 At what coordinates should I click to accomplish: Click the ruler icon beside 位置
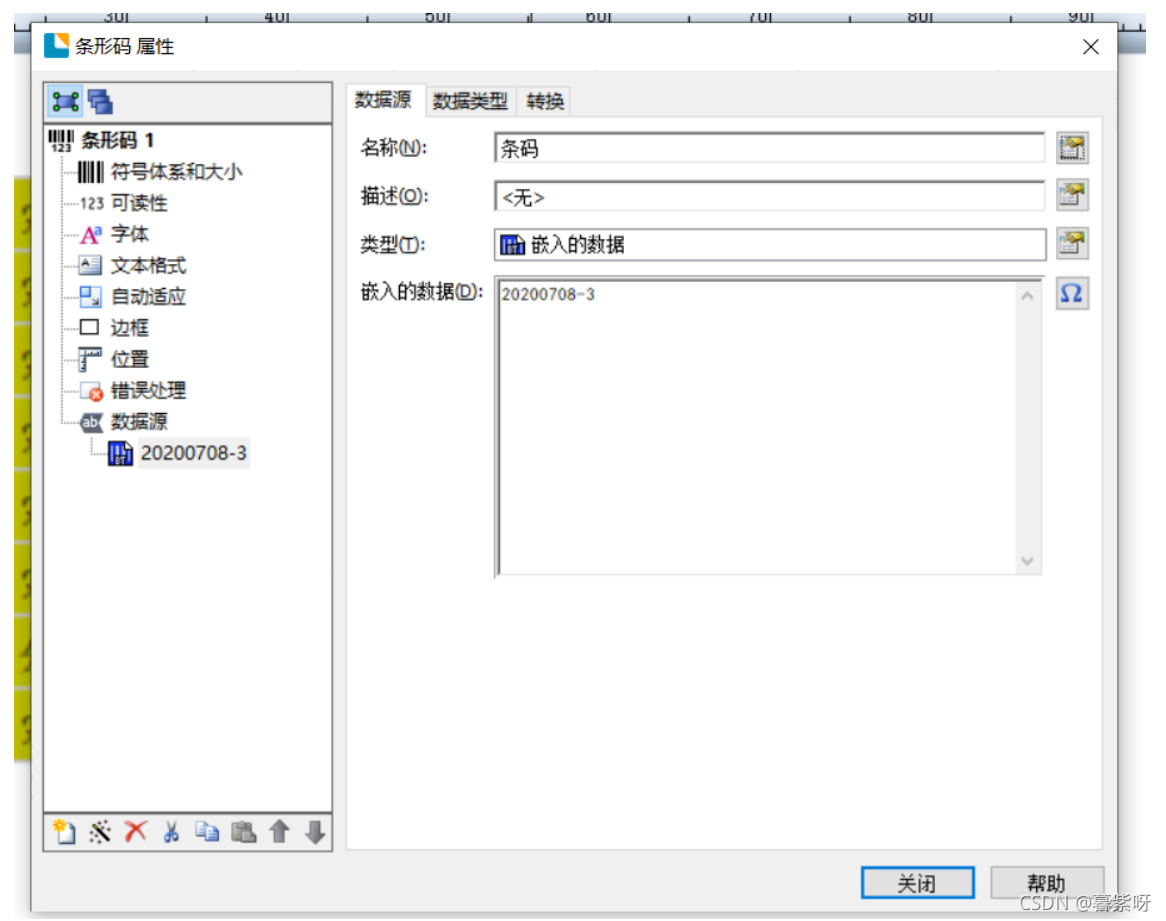click(x=90, y=360)
